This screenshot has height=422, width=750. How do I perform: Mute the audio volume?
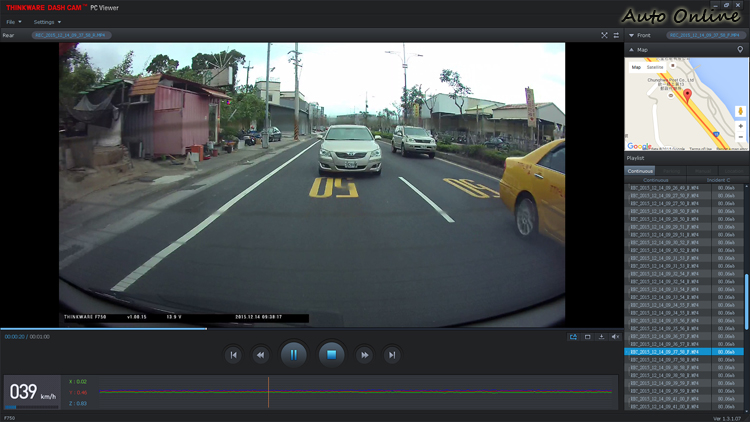615,337
